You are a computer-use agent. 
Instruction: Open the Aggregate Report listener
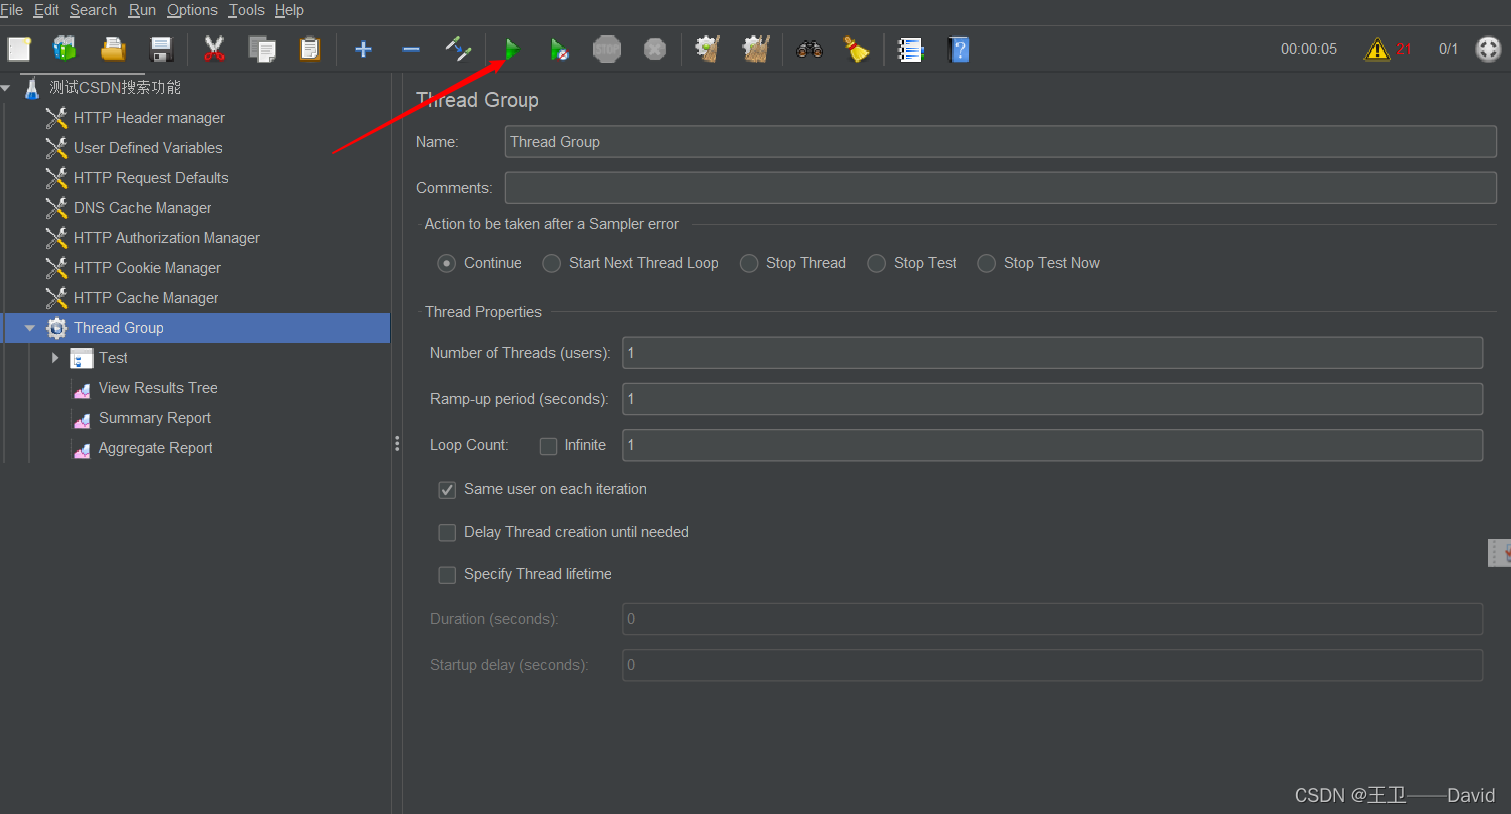coord(155,448)
